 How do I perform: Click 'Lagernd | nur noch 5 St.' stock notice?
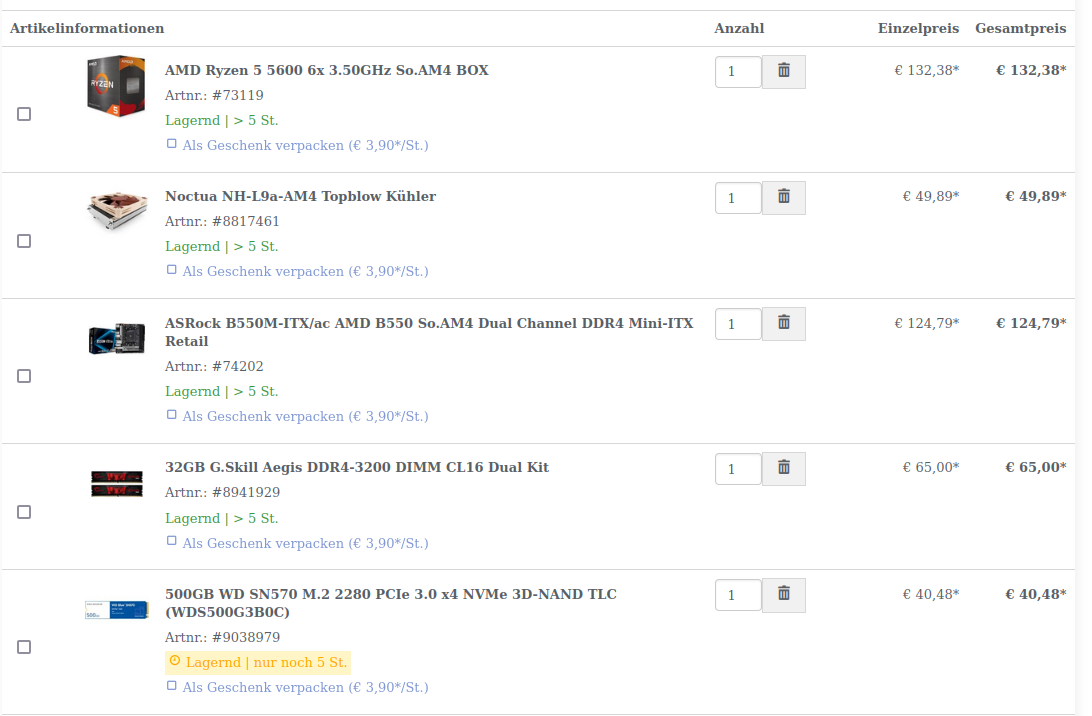(258, 662)
